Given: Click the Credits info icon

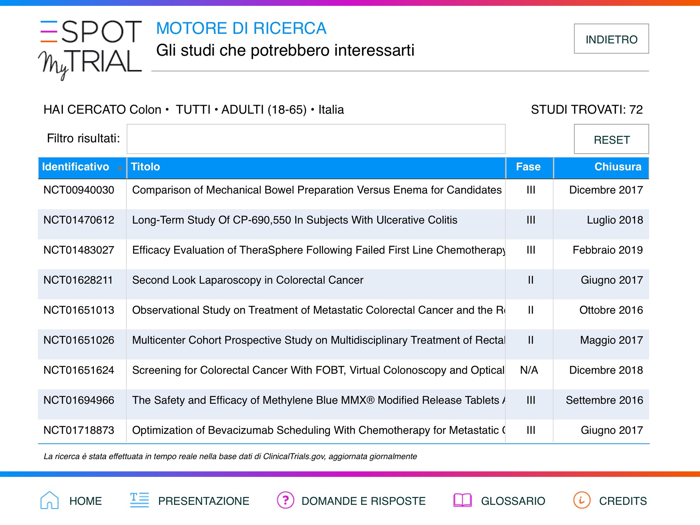Looking at the screenshot, I should pyautogui.click(x=582, y=500).
